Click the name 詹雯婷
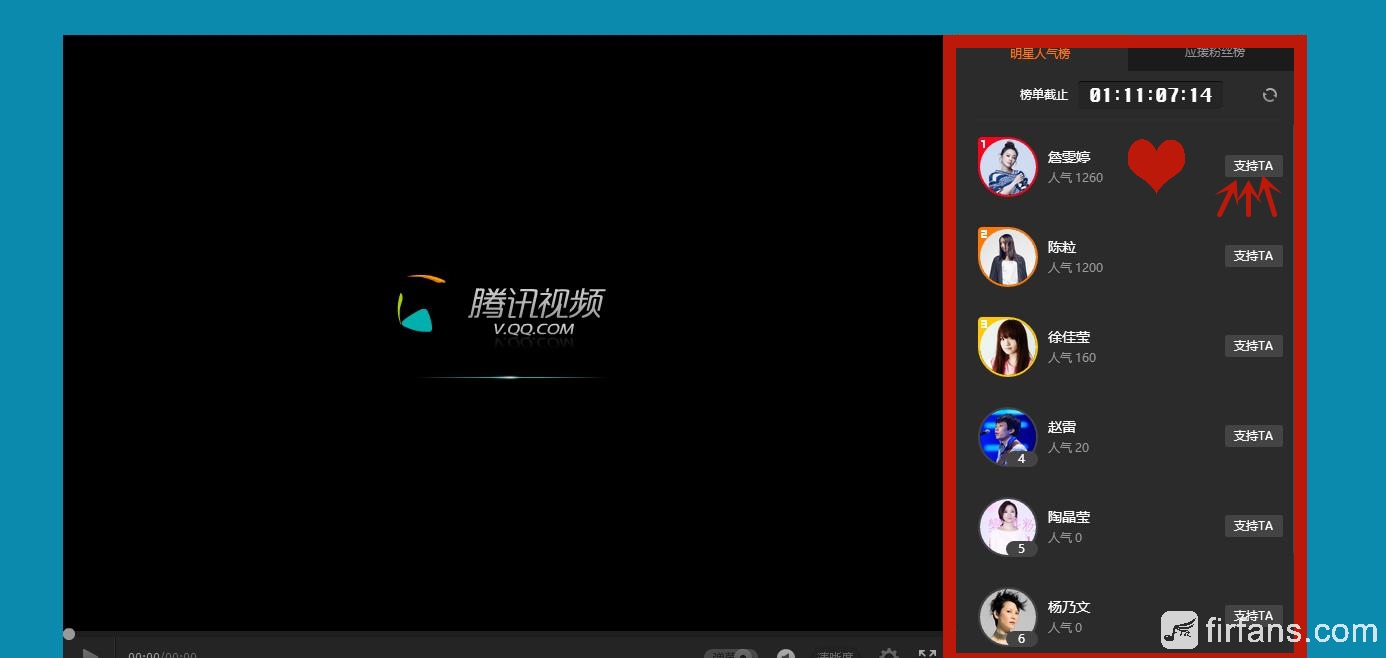 pos(1069,157)
